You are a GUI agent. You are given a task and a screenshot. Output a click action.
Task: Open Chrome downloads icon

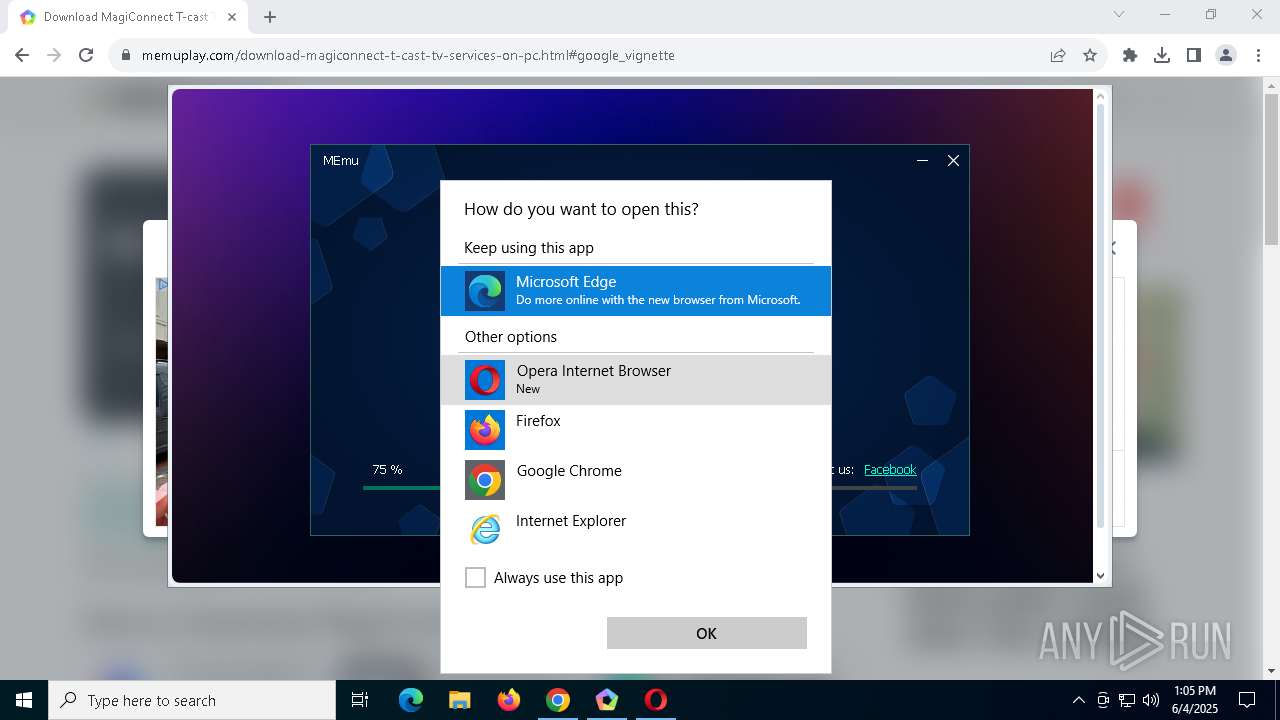tap(1162, 55)
